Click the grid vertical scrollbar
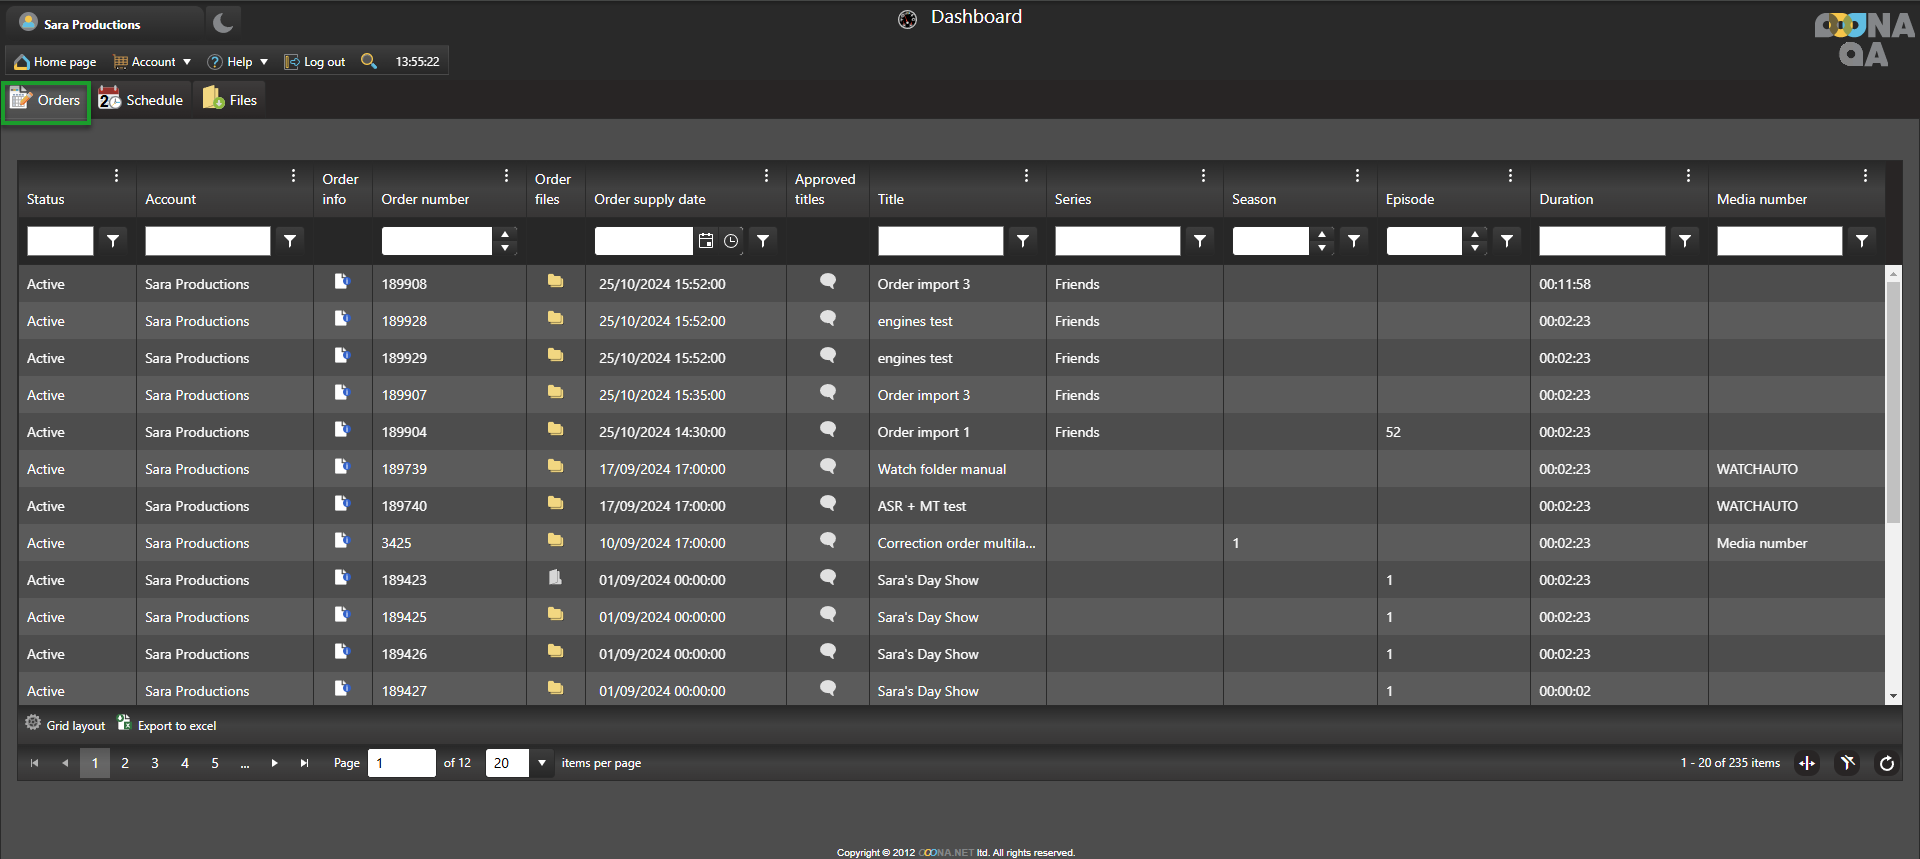 click(1892, 400)
